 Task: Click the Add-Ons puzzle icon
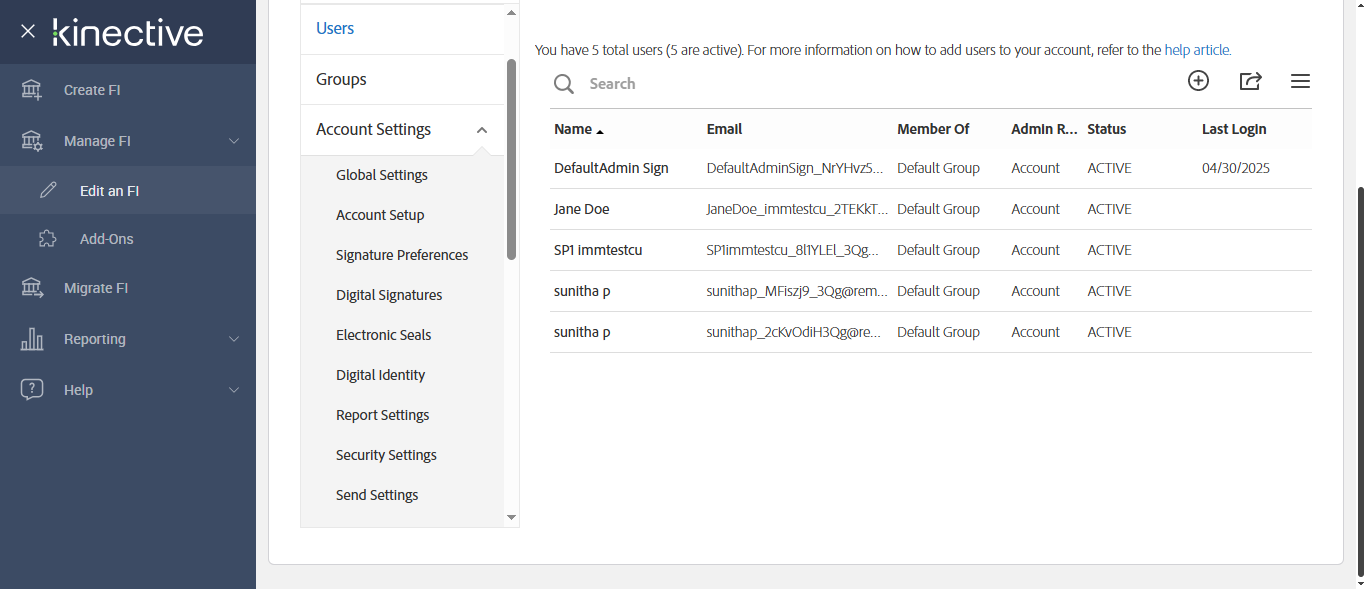pos(47,239)
